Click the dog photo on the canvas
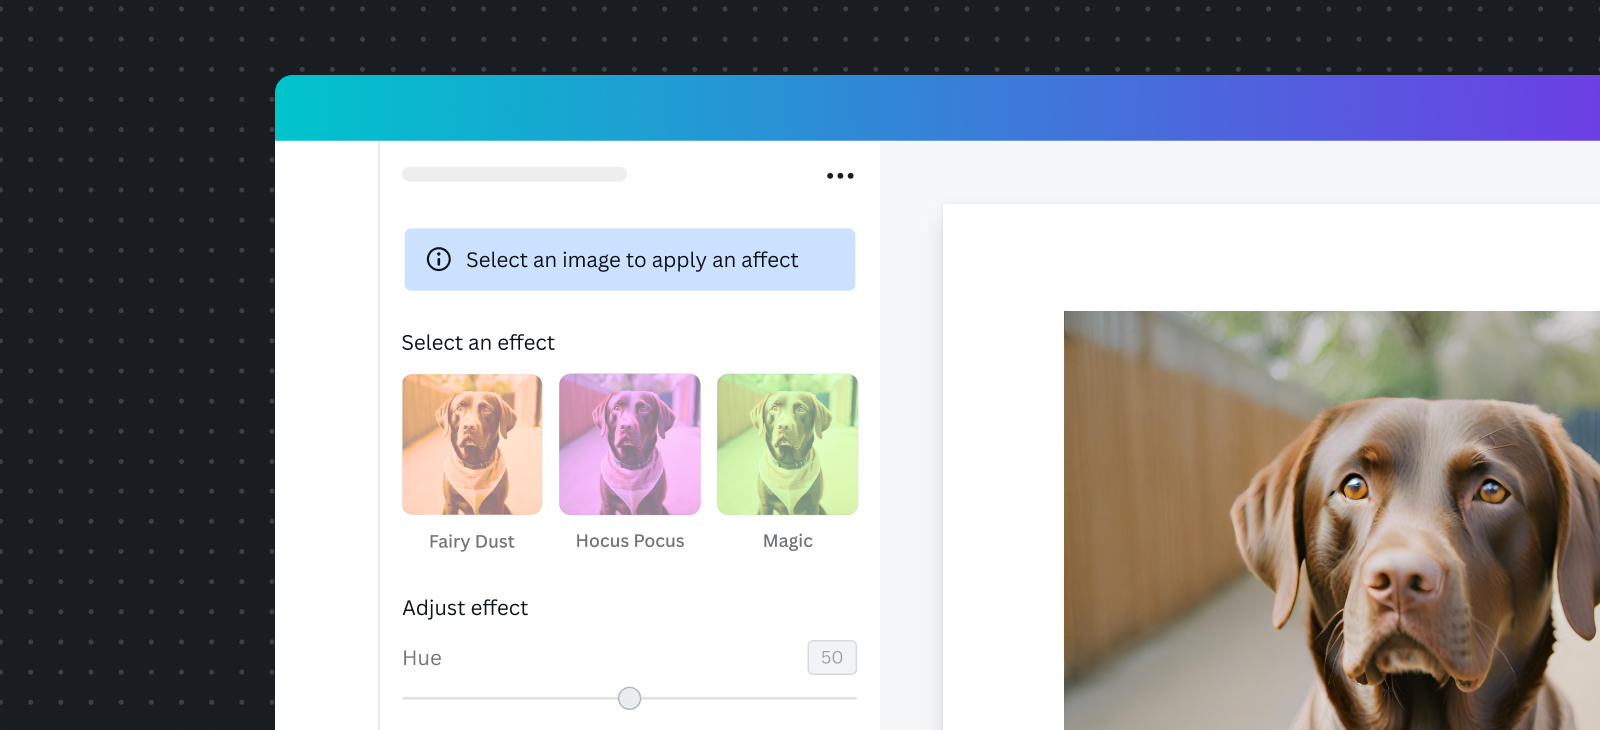Image resolution: width=1600 pixels, height=730 pixels. 1332,520
